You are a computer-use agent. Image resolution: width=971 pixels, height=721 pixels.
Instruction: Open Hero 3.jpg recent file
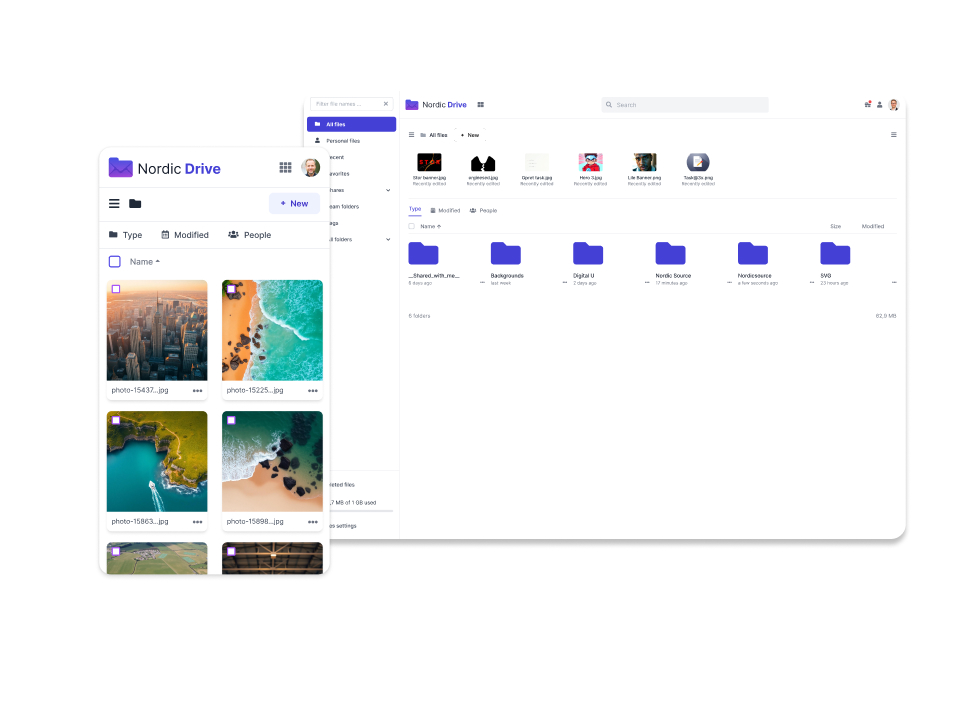point(590,169)
